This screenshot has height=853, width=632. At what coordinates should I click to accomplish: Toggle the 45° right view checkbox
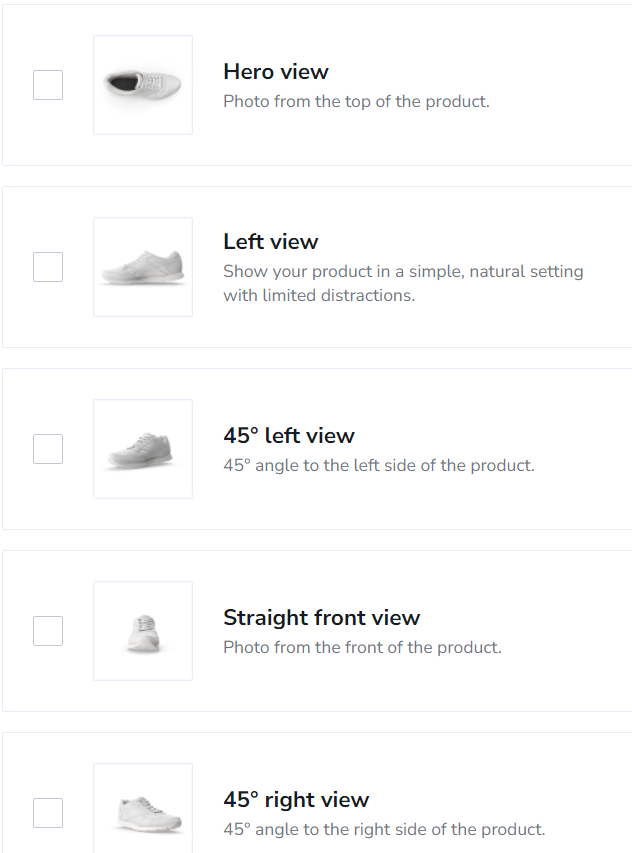click(x=48, y=813)
